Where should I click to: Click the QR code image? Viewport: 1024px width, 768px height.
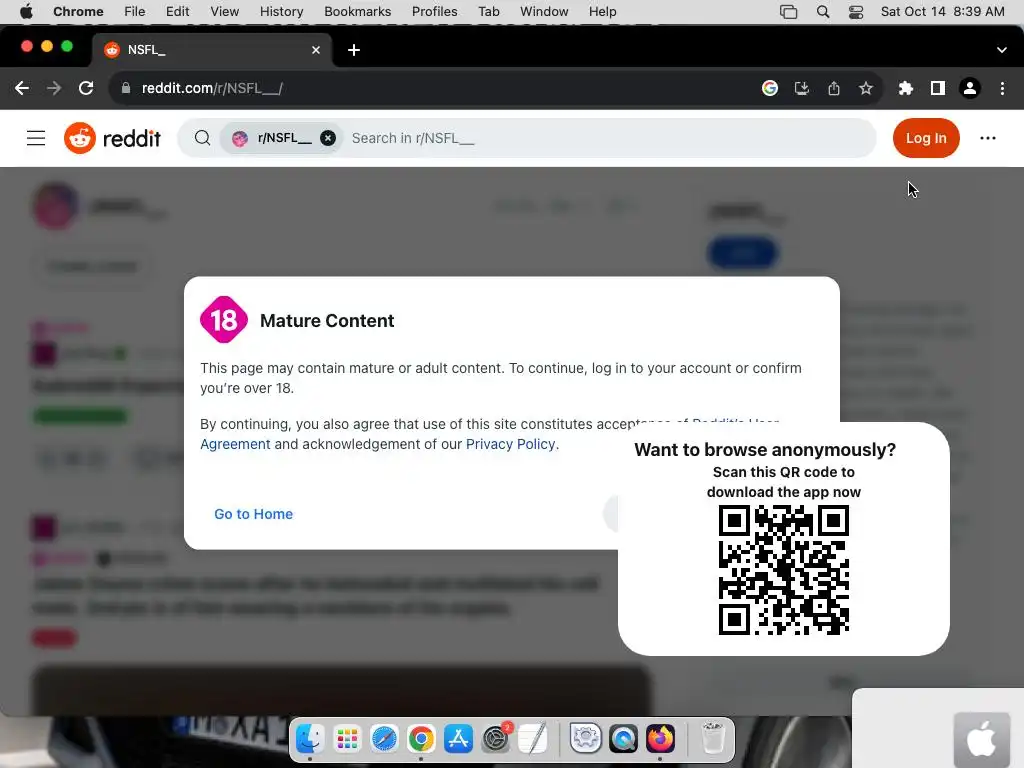[784, 569]
